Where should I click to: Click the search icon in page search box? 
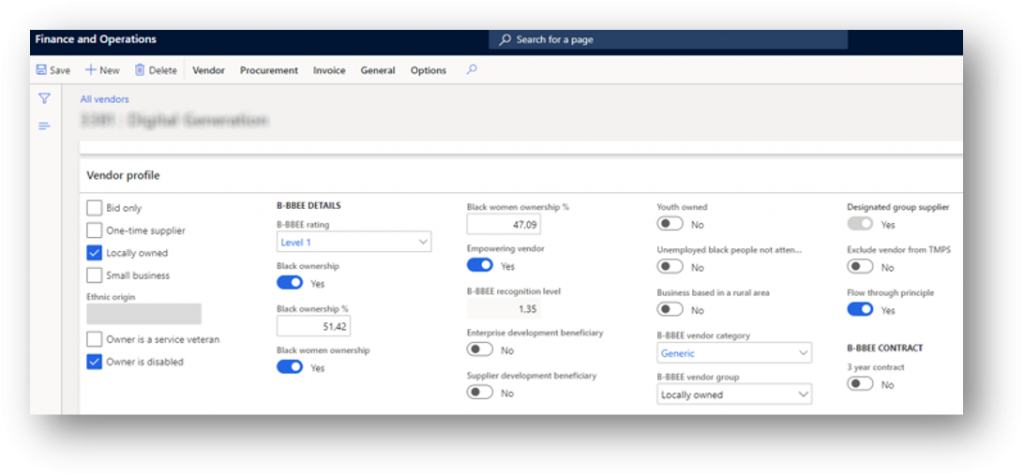click(505, 39)
